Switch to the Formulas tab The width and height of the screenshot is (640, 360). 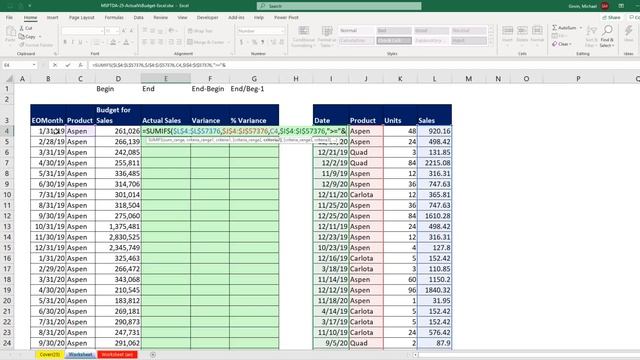tap(114, 18)
